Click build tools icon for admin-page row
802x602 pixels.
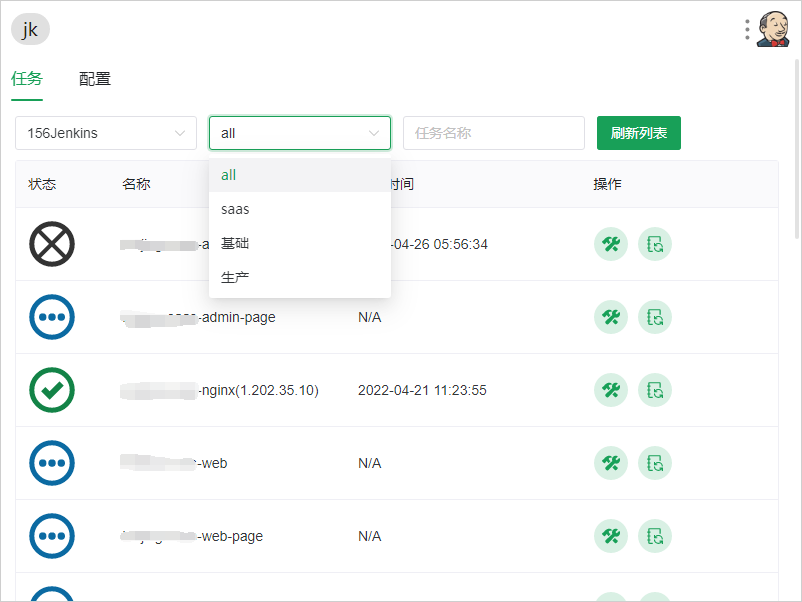pyautogui.click(x=611, y=317)
